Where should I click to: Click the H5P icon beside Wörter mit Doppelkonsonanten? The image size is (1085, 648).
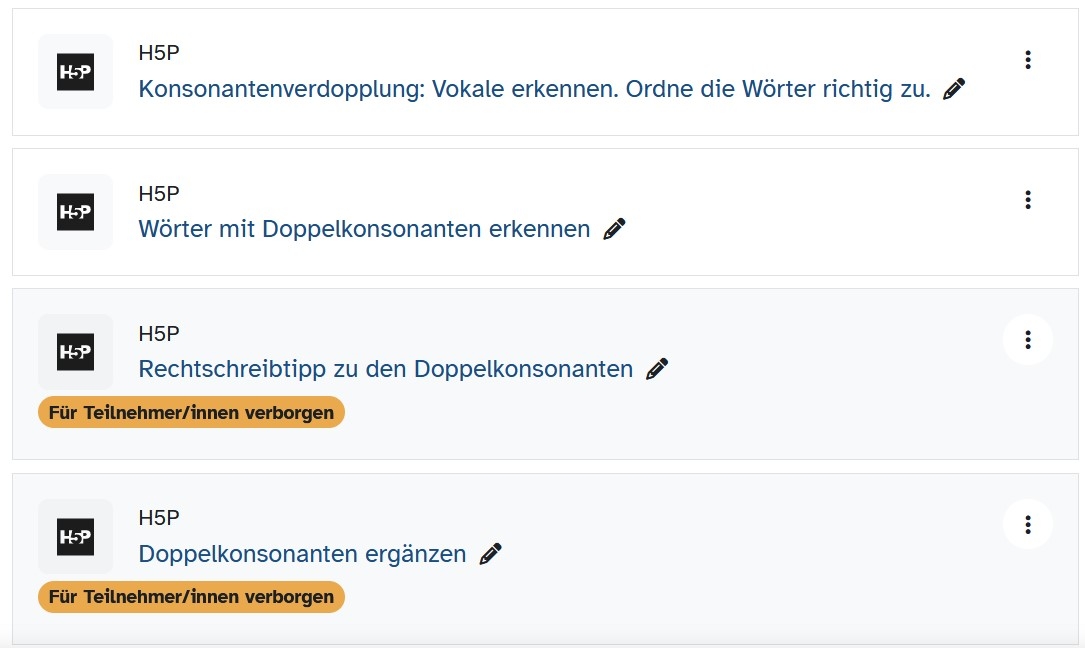[x=75, y=212]
